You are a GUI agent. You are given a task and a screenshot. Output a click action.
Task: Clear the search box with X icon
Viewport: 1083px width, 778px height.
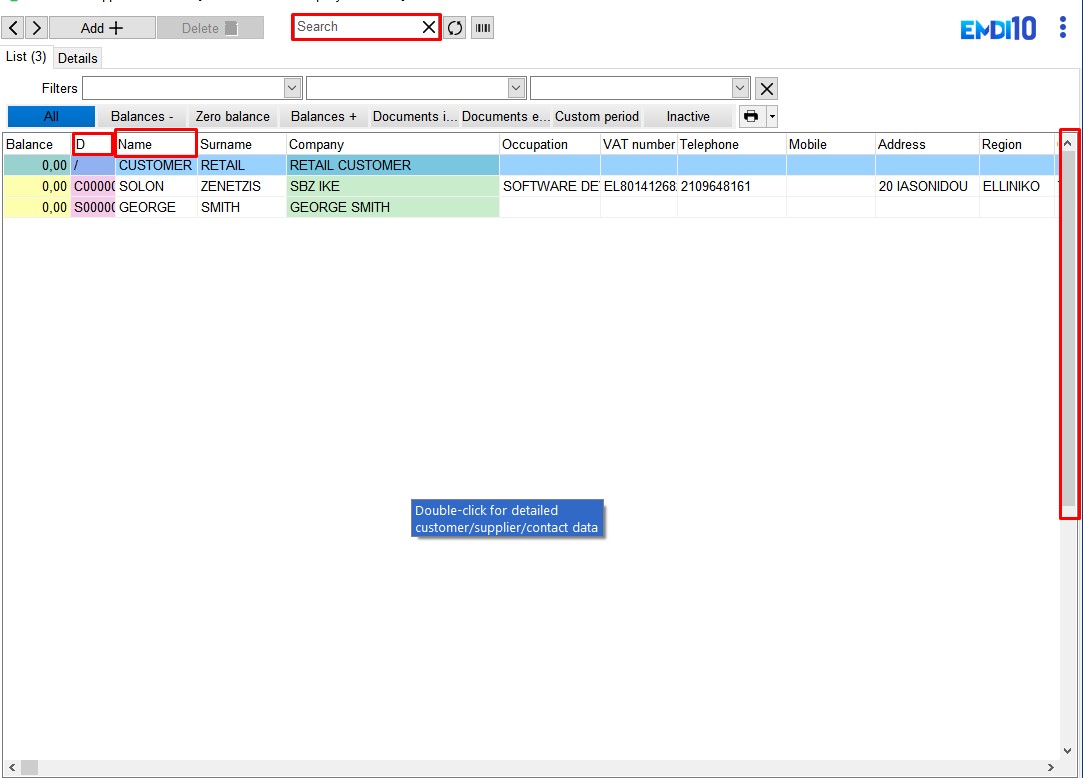(x=429, y=27)
